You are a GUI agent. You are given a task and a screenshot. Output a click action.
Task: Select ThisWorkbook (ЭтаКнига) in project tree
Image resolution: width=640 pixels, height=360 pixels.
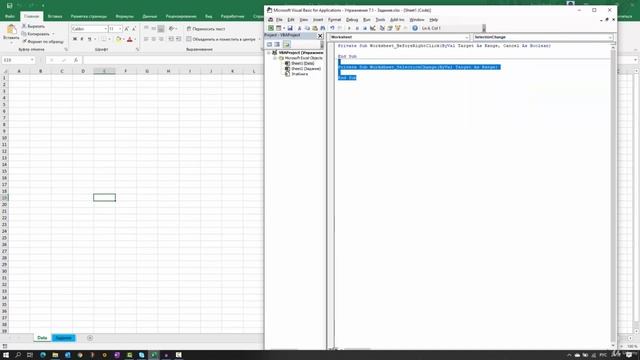[297, 74]
